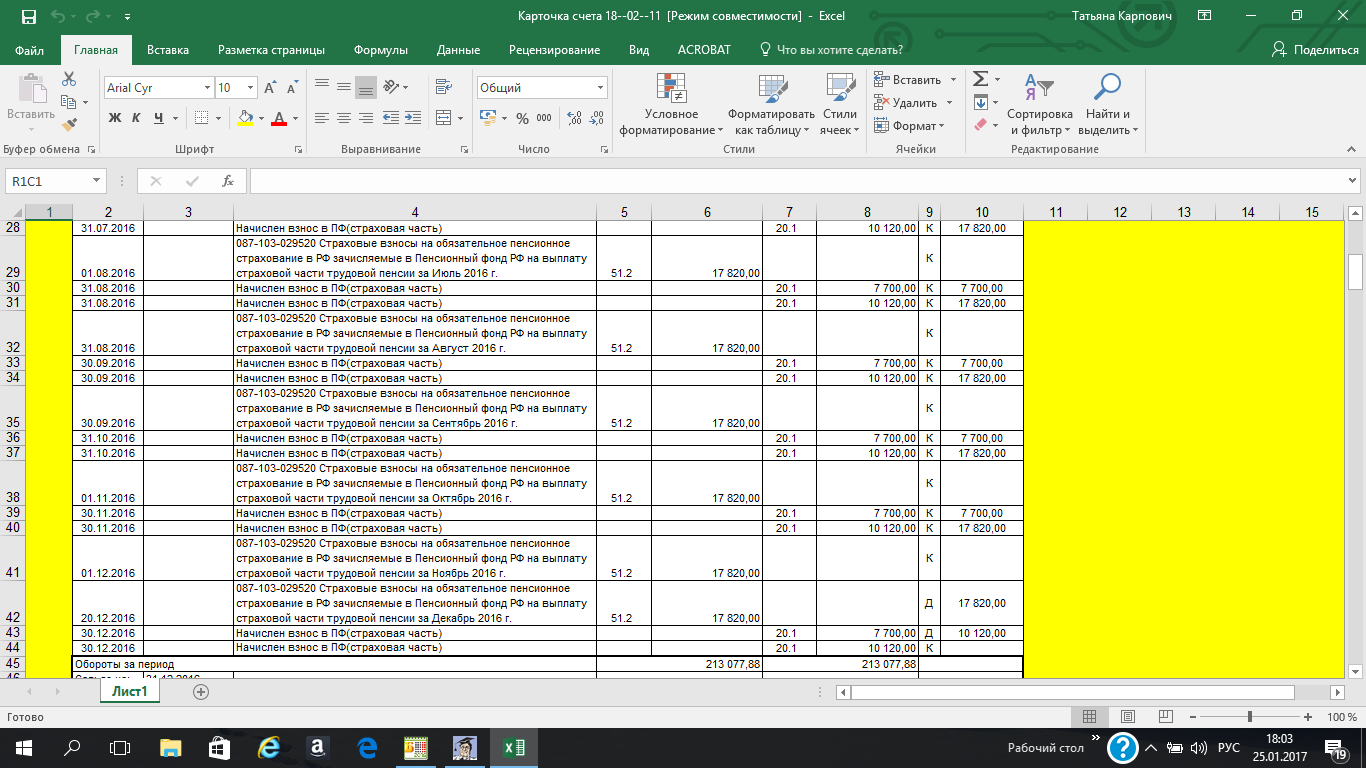Open Conditional Formatting menu
1366x768 pixels.
click(x=671, y=105)
